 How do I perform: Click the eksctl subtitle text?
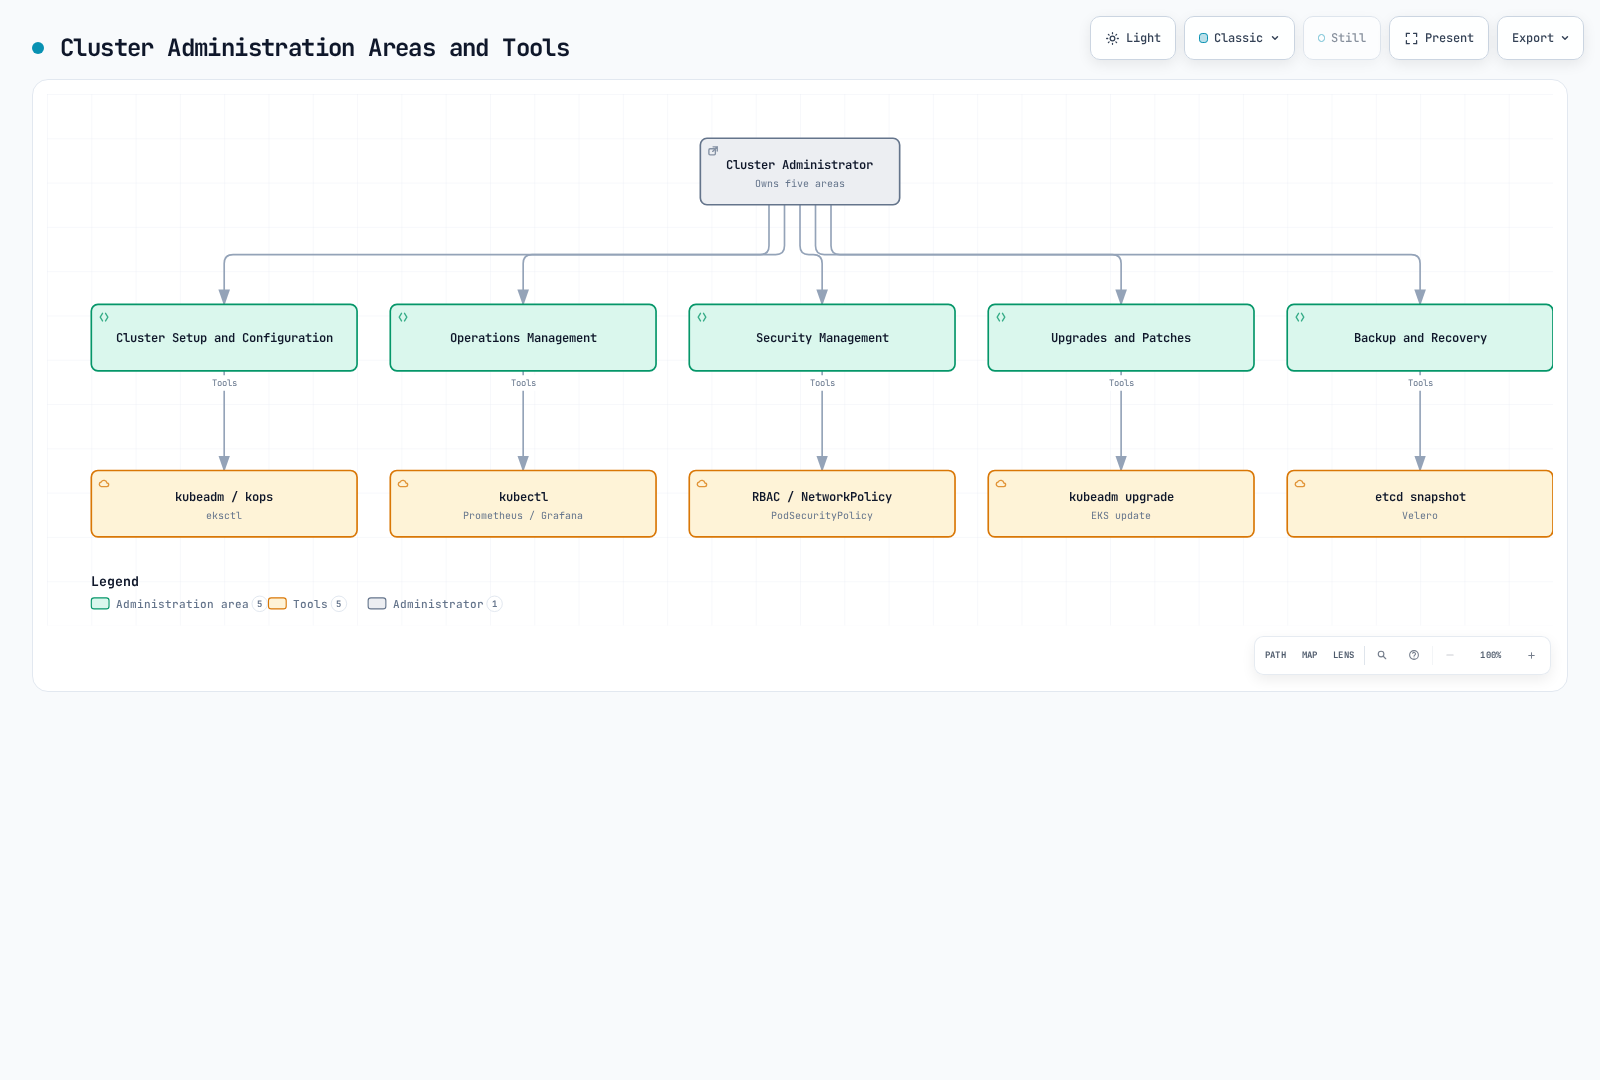[x=224, y=516]
